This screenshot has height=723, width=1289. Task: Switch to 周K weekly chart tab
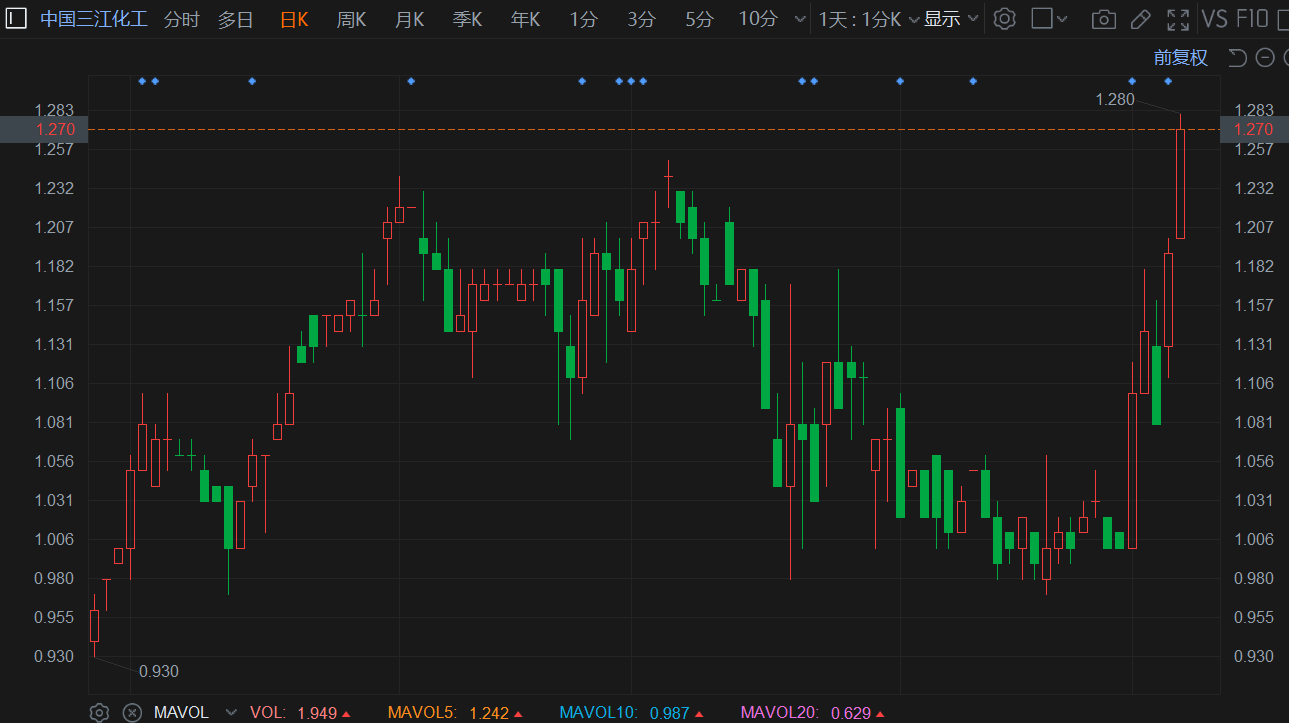click(x=352, y=19)
